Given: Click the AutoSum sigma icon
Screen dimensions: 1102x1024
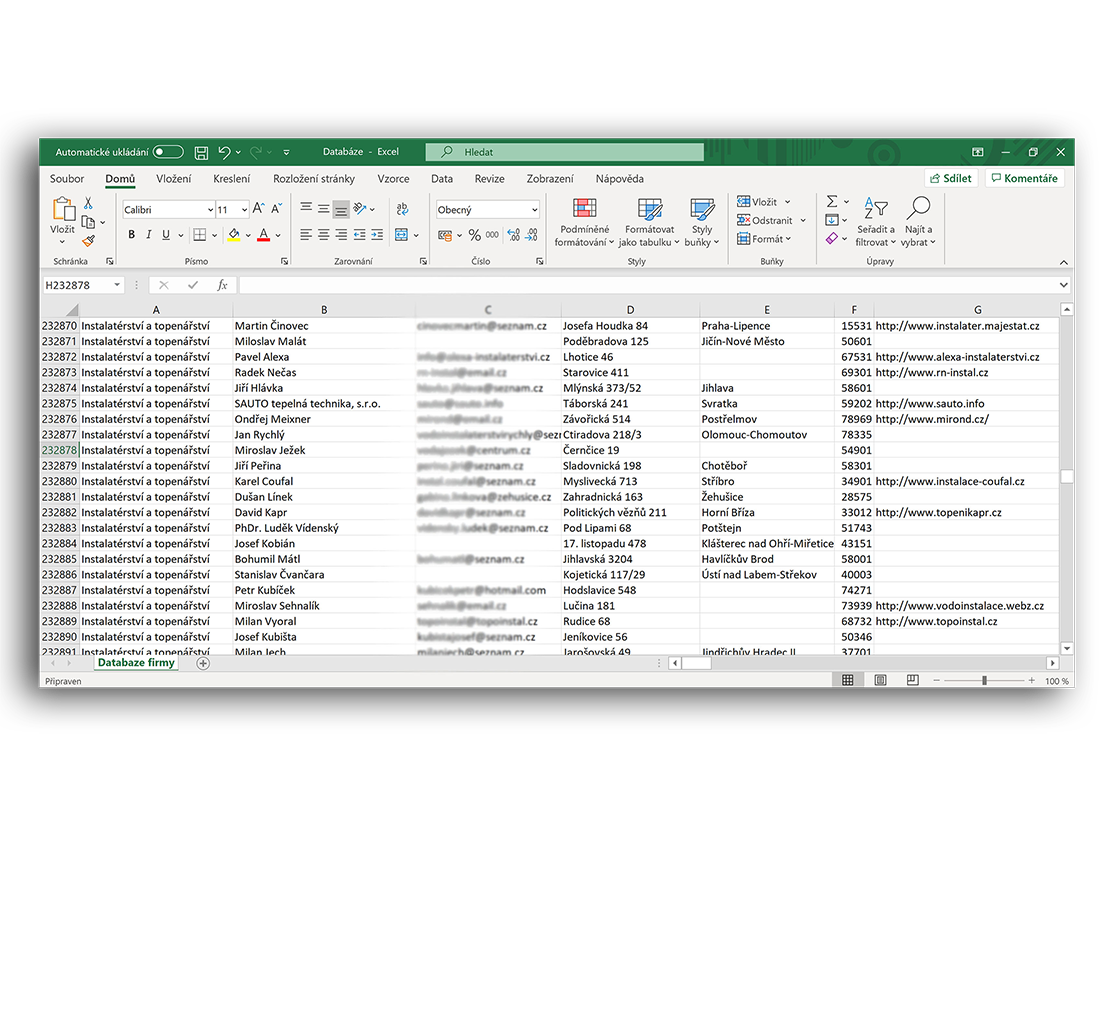Looking at the screenshot, I should tap(831, 202).
